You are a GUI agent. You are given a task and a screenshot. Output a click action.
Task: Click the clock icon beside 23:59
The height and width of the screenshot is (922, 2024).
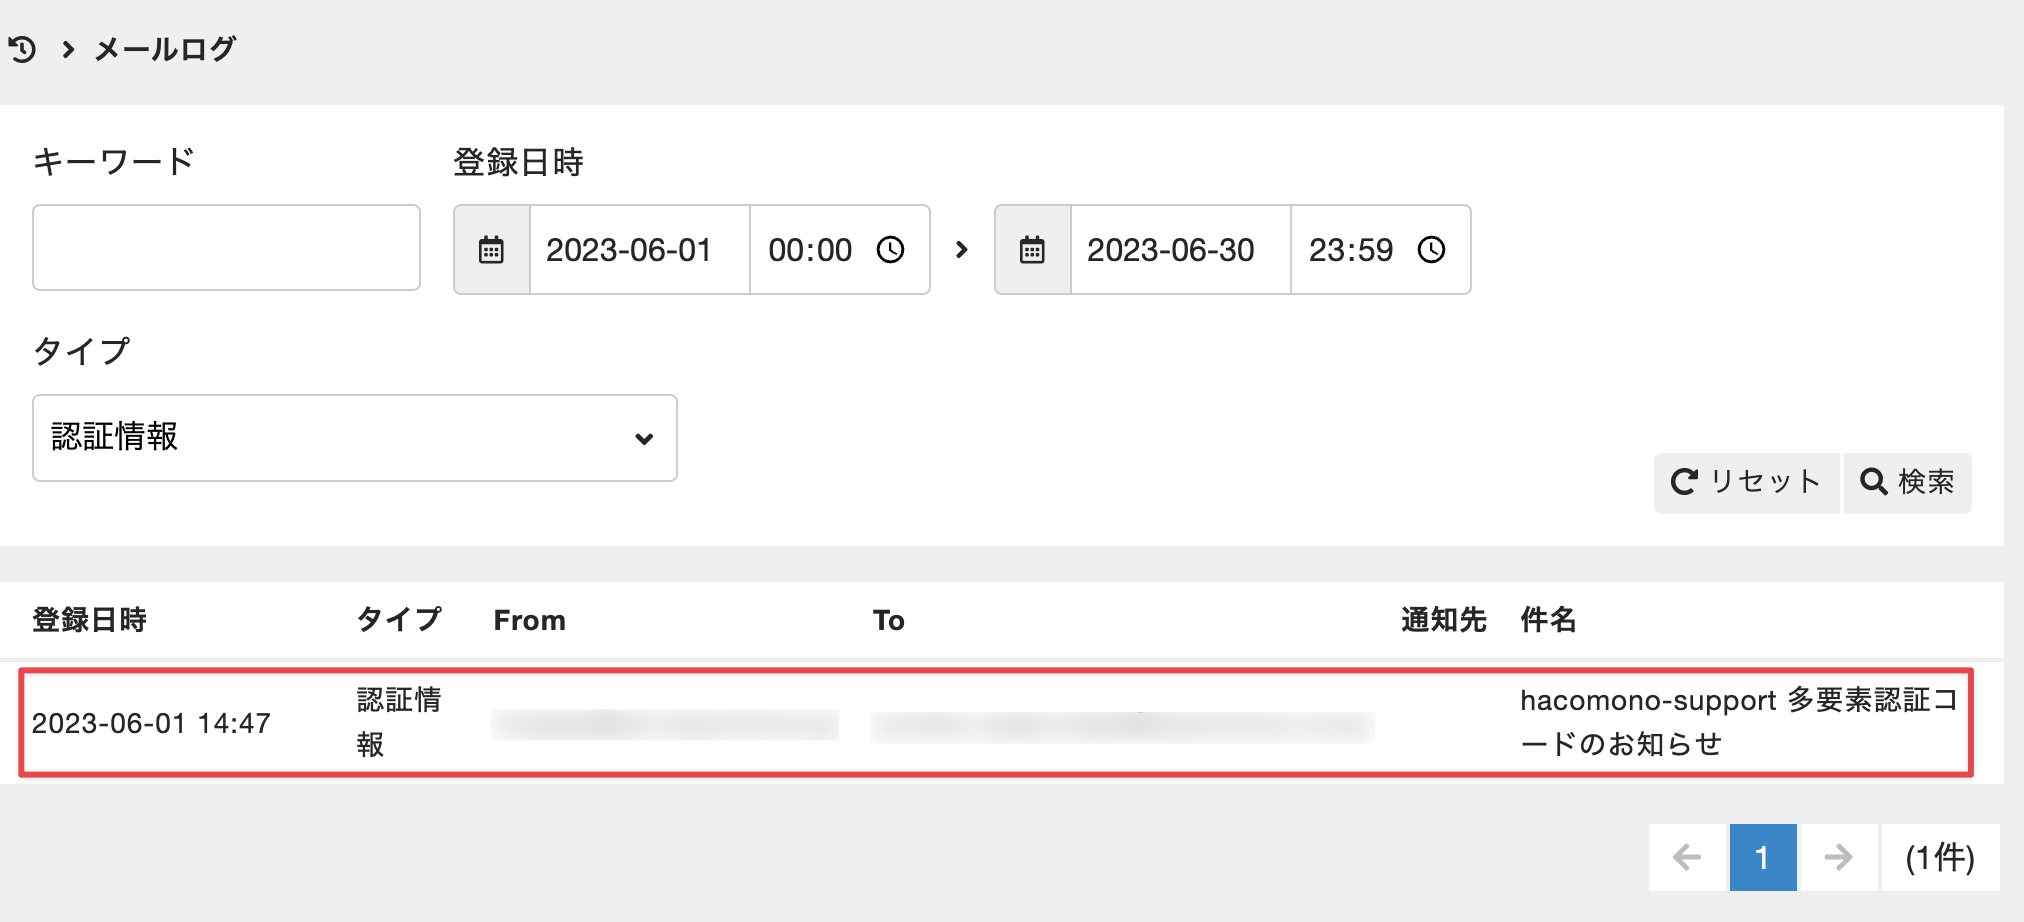tap(1431, 250)
